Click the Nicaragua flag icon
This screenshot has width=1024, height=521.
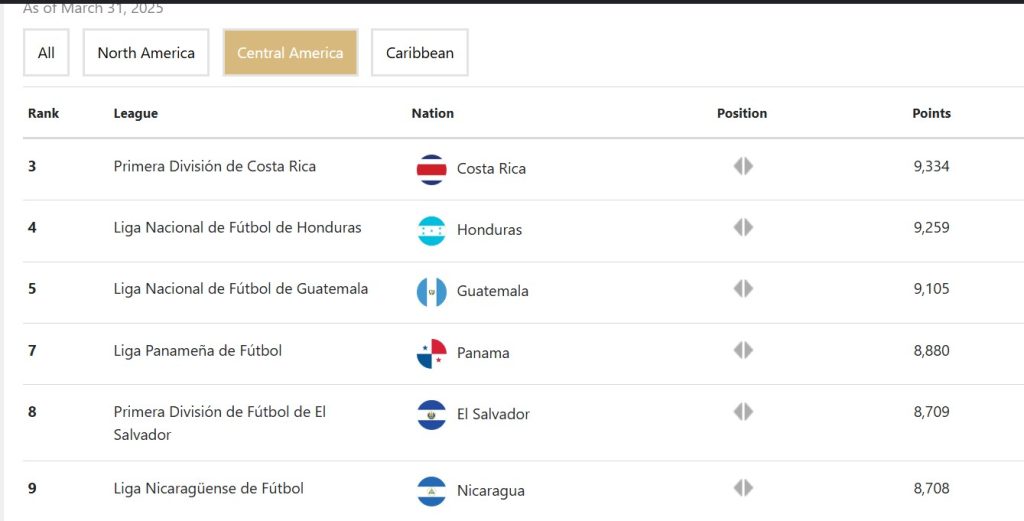pyautogui.click(x=431, y=492)
